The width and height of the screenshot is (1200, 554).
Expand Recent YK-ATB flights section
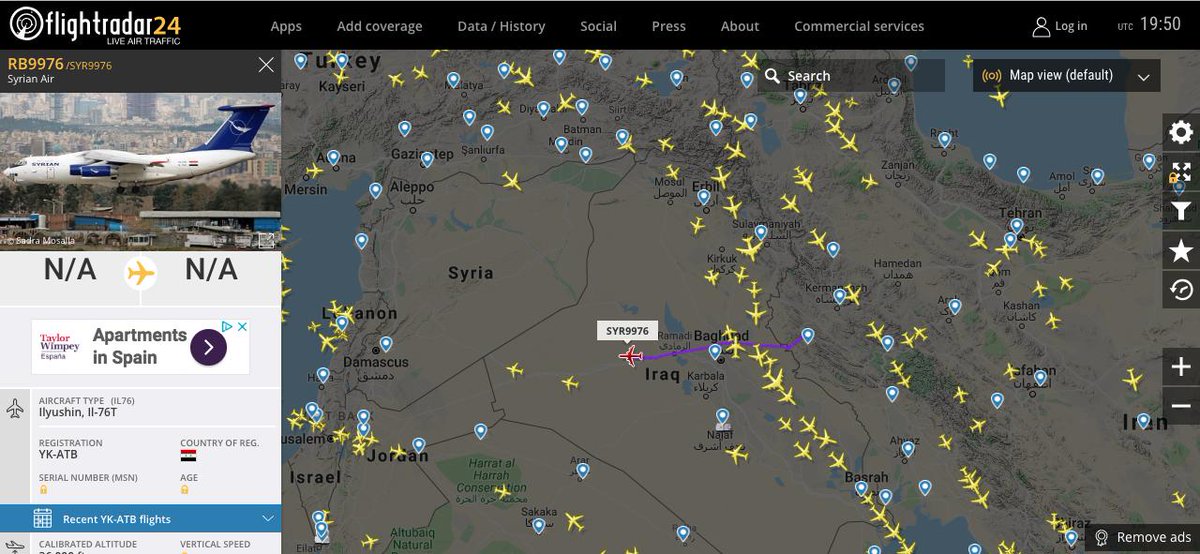pos(140,519)
